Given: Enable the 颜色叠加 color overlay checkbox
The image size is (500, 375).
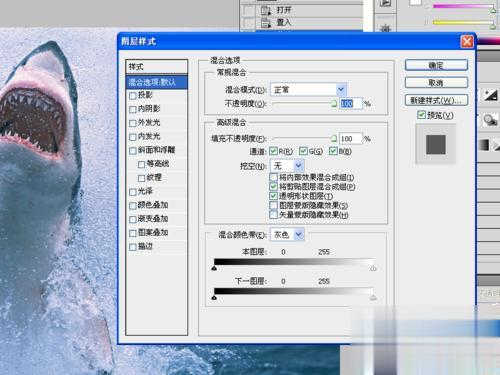Looking at the screenshot, I should 133,206.
